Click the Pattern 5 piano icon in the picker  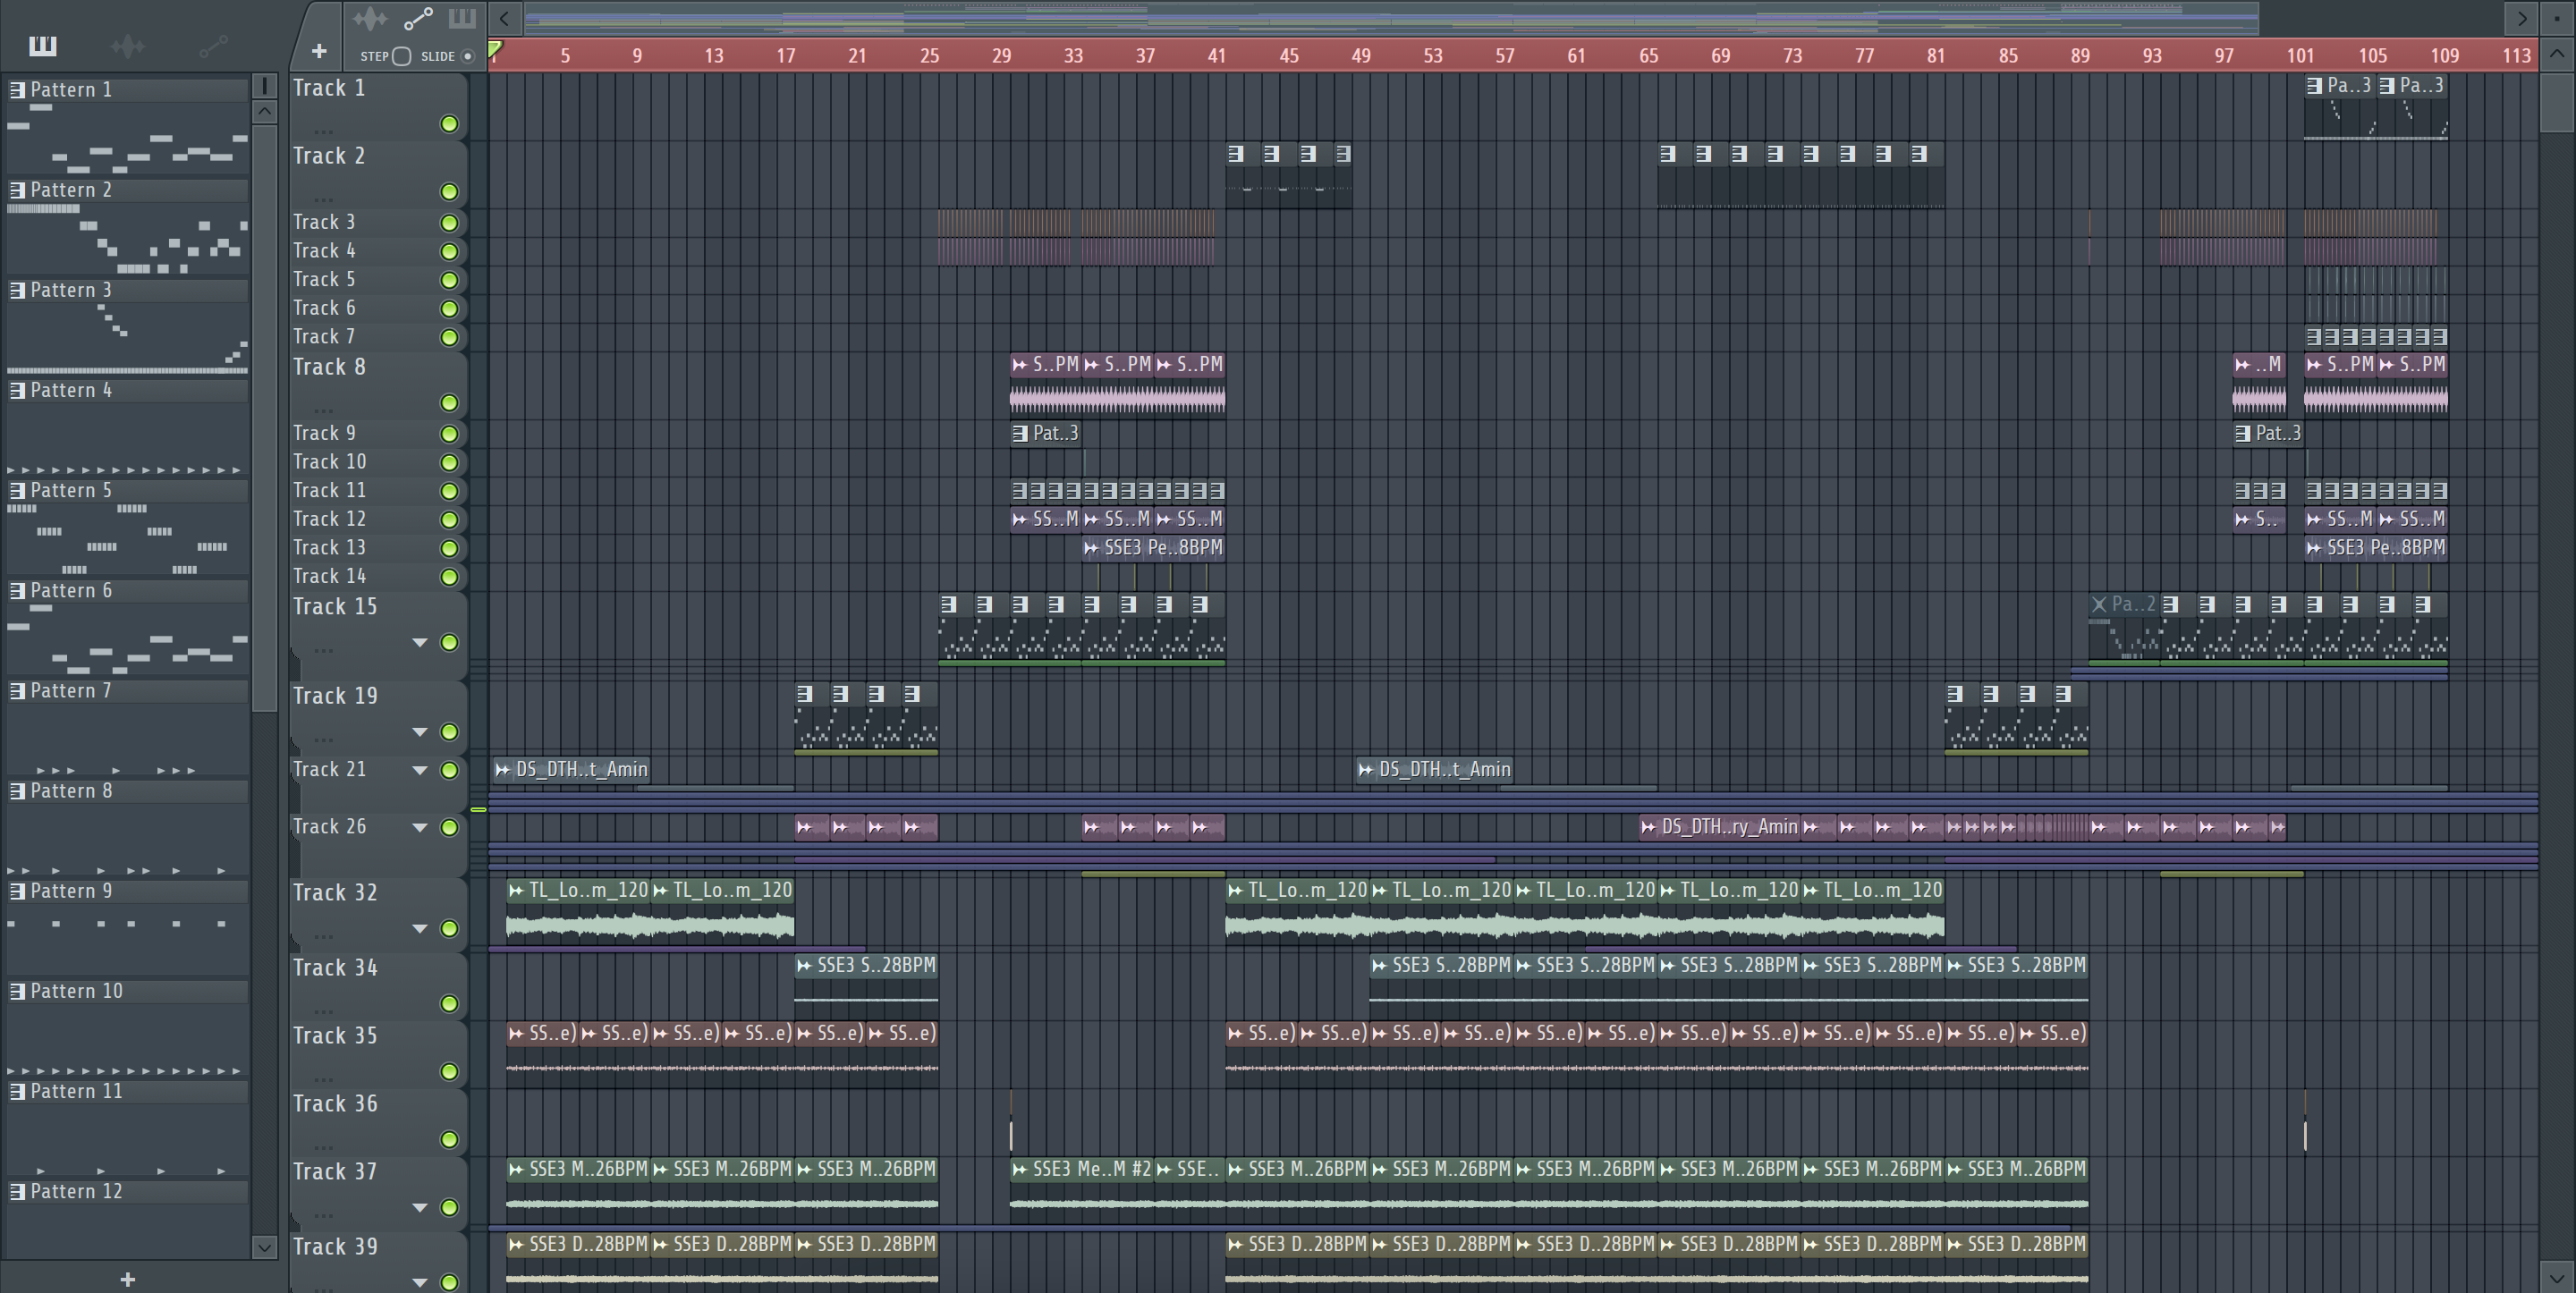tap(17, 491)
